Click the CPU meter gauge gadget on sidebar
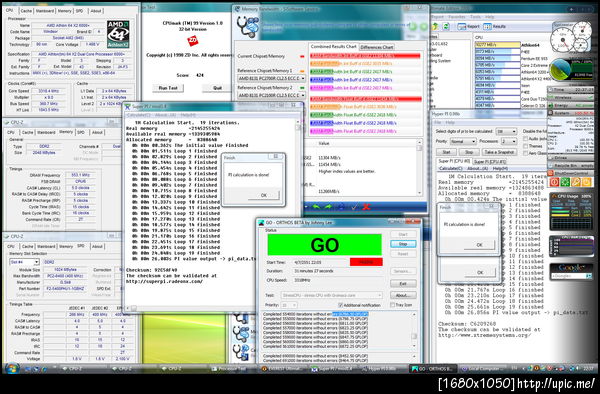Screen dimensions: 600x394 point(571,38)
